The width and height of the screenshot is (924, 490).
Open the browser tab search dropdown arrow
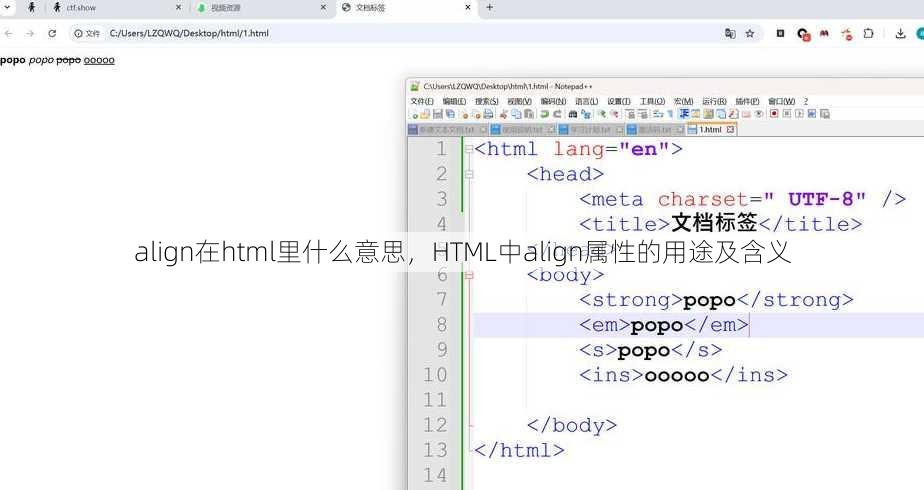pyautogui.click(x=7, y=8)
